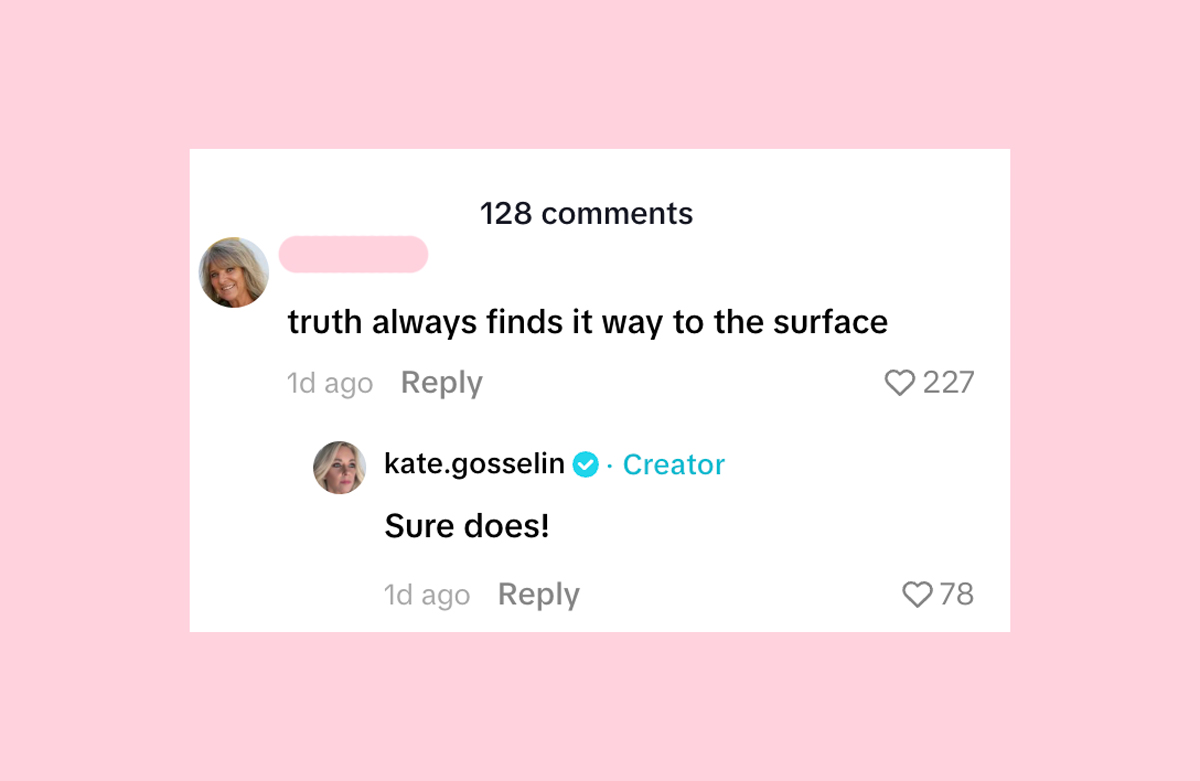Click the '128 comments' header

[x=586, y=213]
